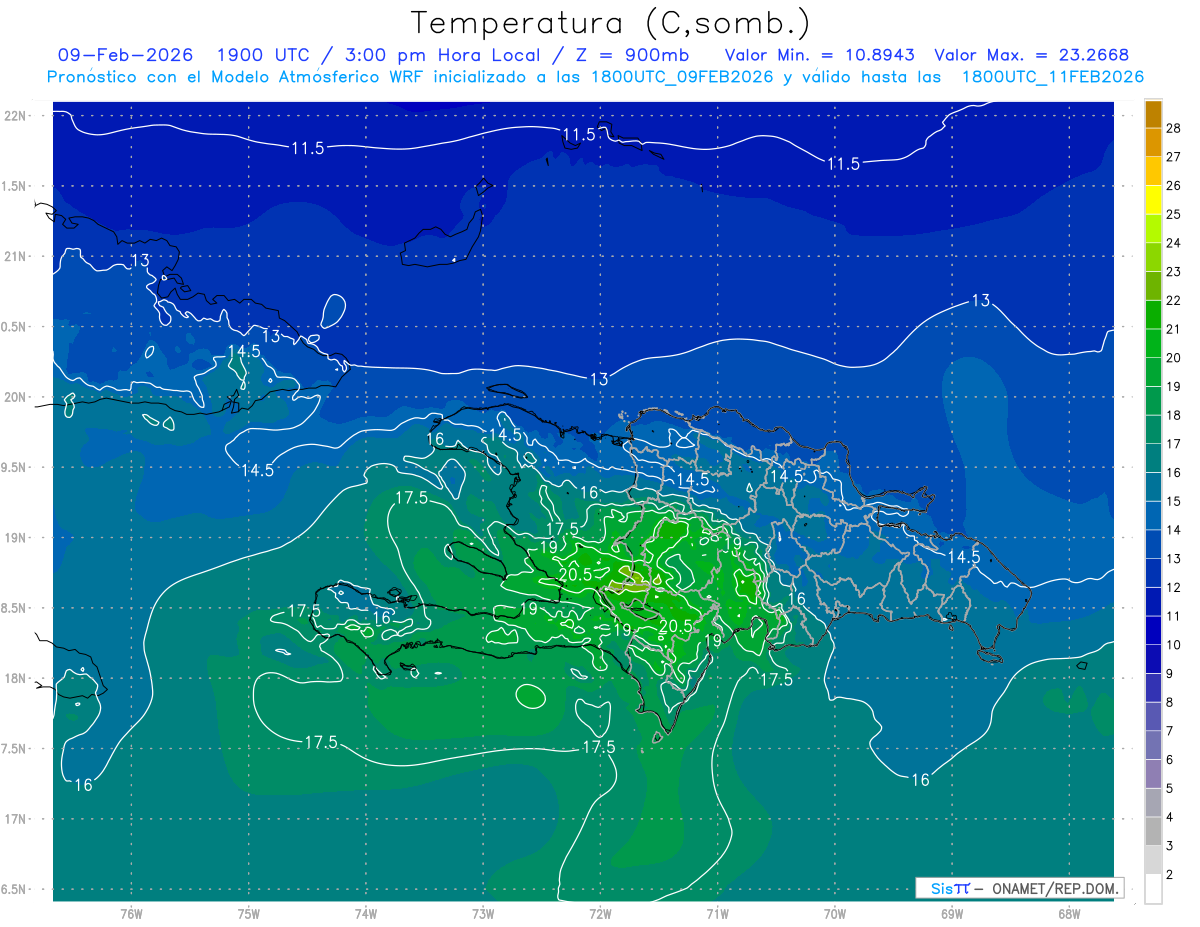This screenshot has height=927, width=1200.
Task: Click "Pronóstico con el Modelo Atmósferico WRF" text
Action: 238,77
